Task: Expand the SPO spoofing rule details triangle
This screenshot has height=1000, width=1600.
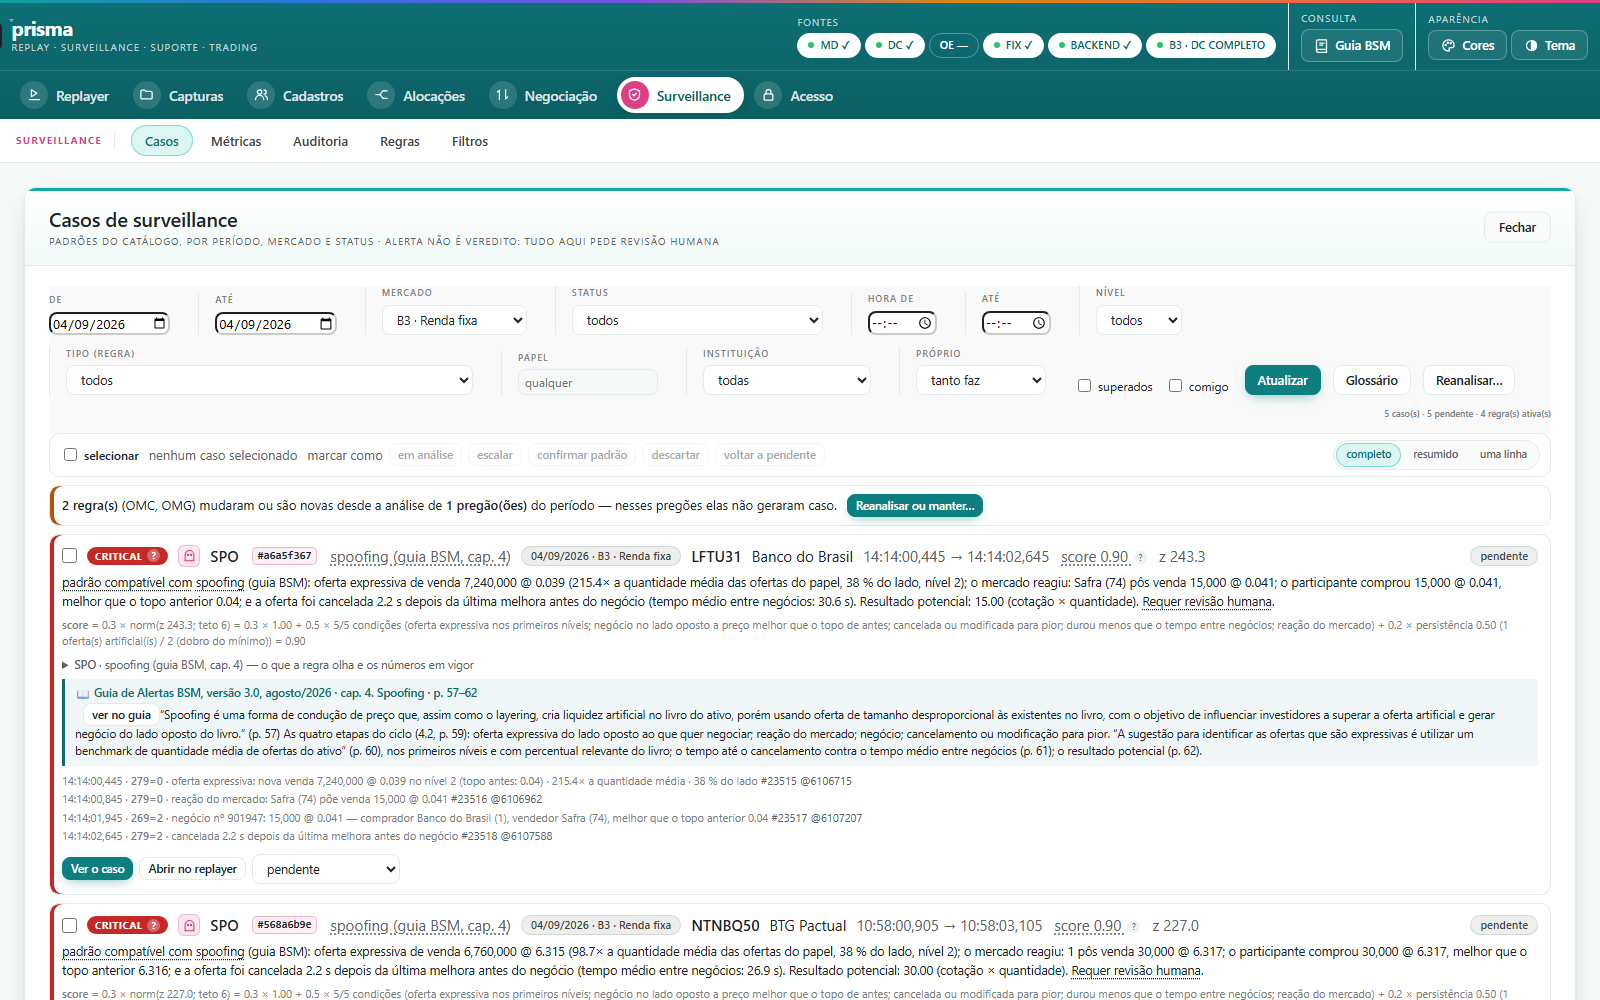Action: 66,665
